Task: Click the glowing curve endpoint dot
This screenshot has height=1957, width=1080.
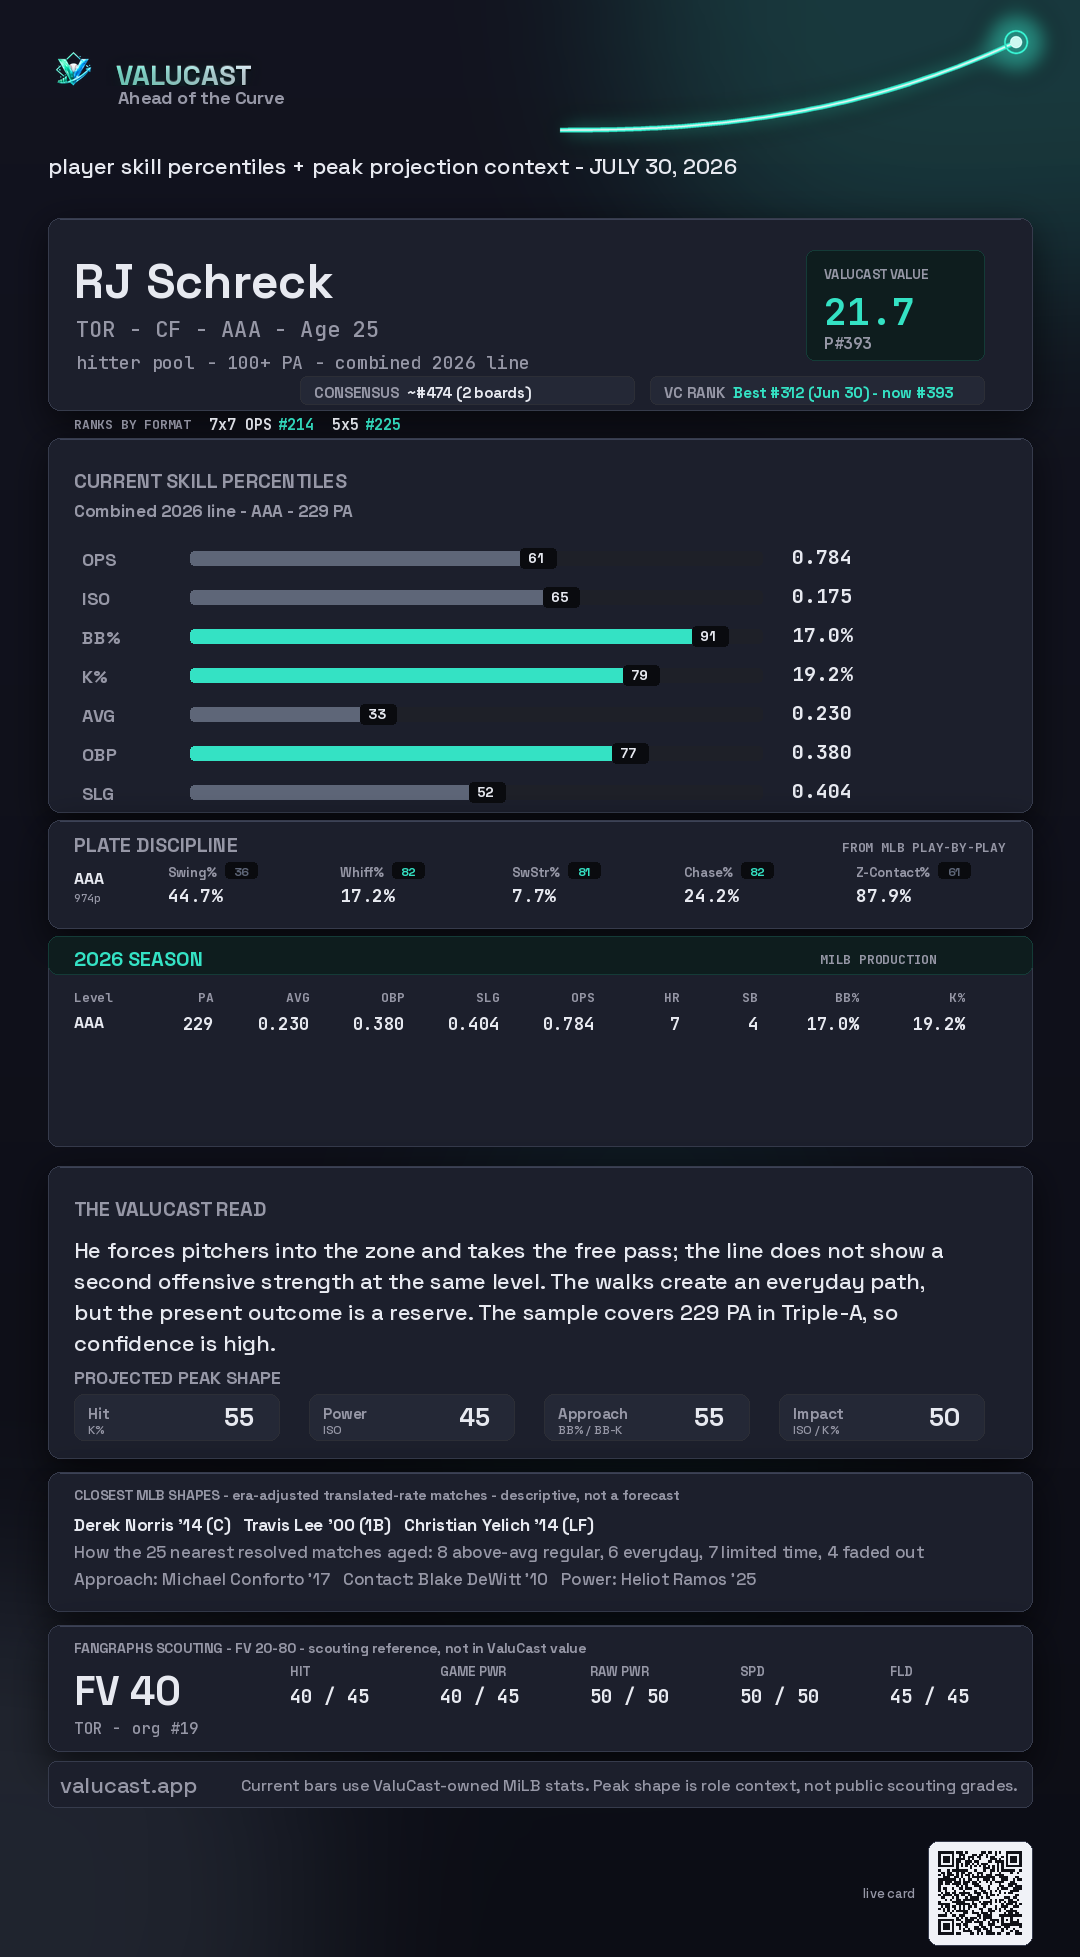Action: click(1016, 42)
